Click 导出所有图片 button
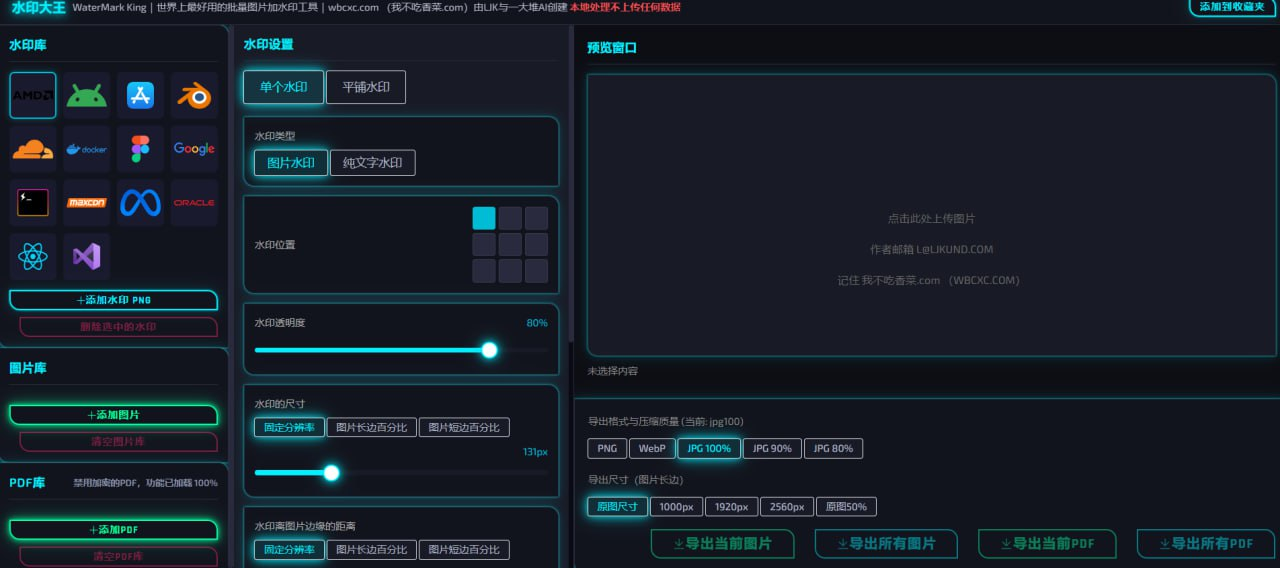1280x568 pixels. click(x=886, y=544)
